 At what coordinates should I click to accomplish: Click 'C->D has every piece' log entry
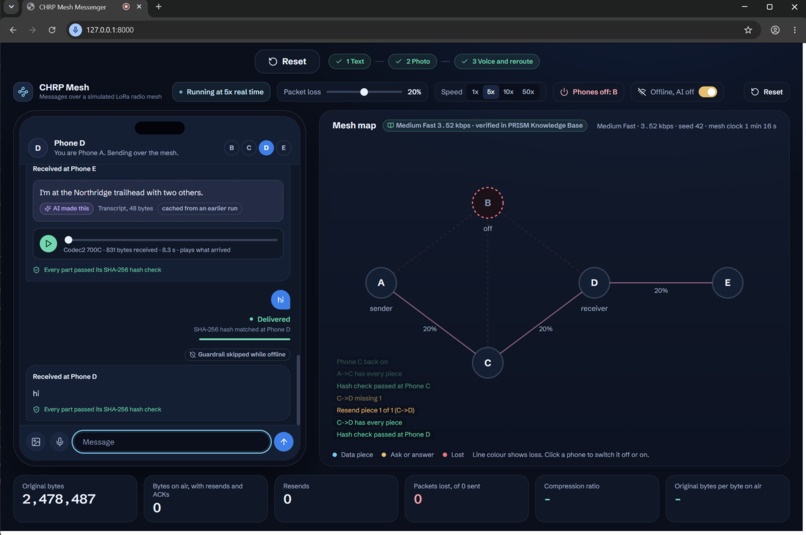pyautogui.click(x=370, y=422)
